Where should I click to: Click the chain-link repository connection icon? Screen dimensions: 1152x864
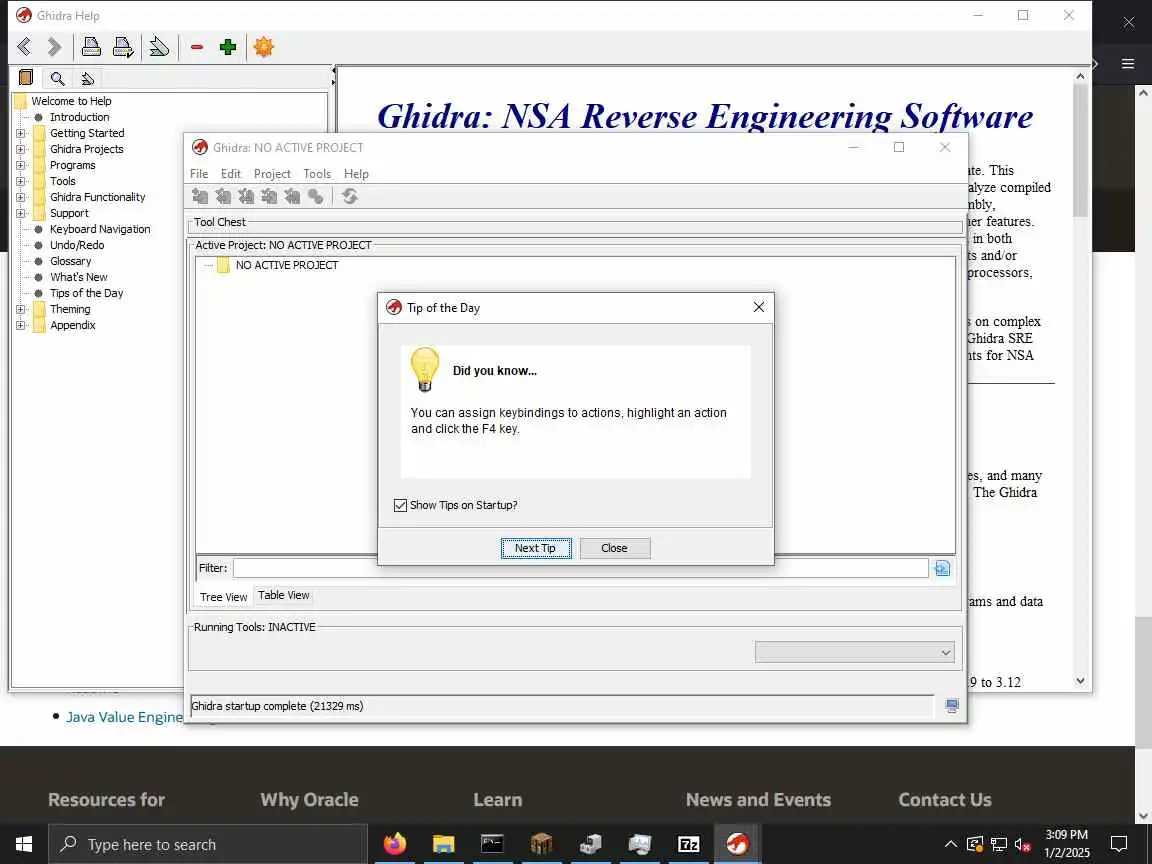tap(315, 196)
